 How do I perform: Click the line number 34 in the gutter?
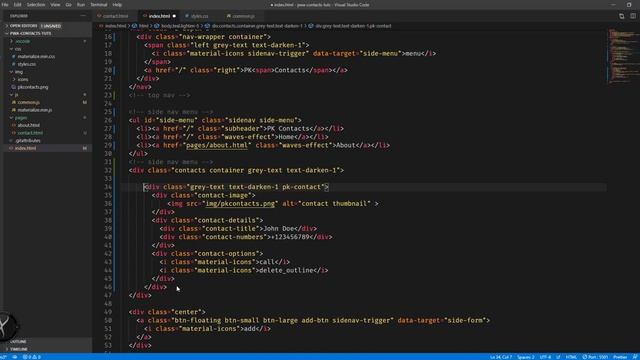click(108, 187)
